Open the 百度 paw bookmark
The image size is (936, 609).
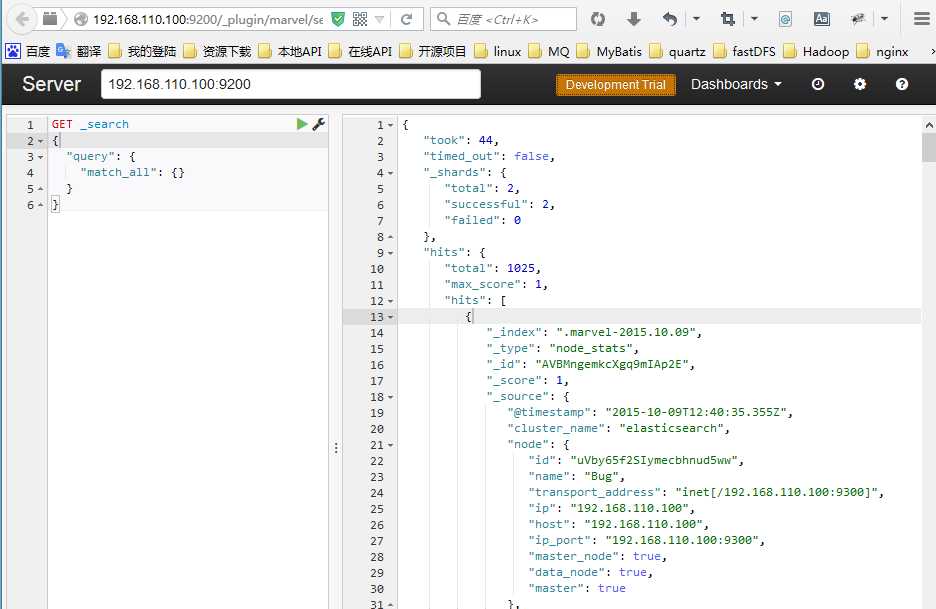[27, 51]
